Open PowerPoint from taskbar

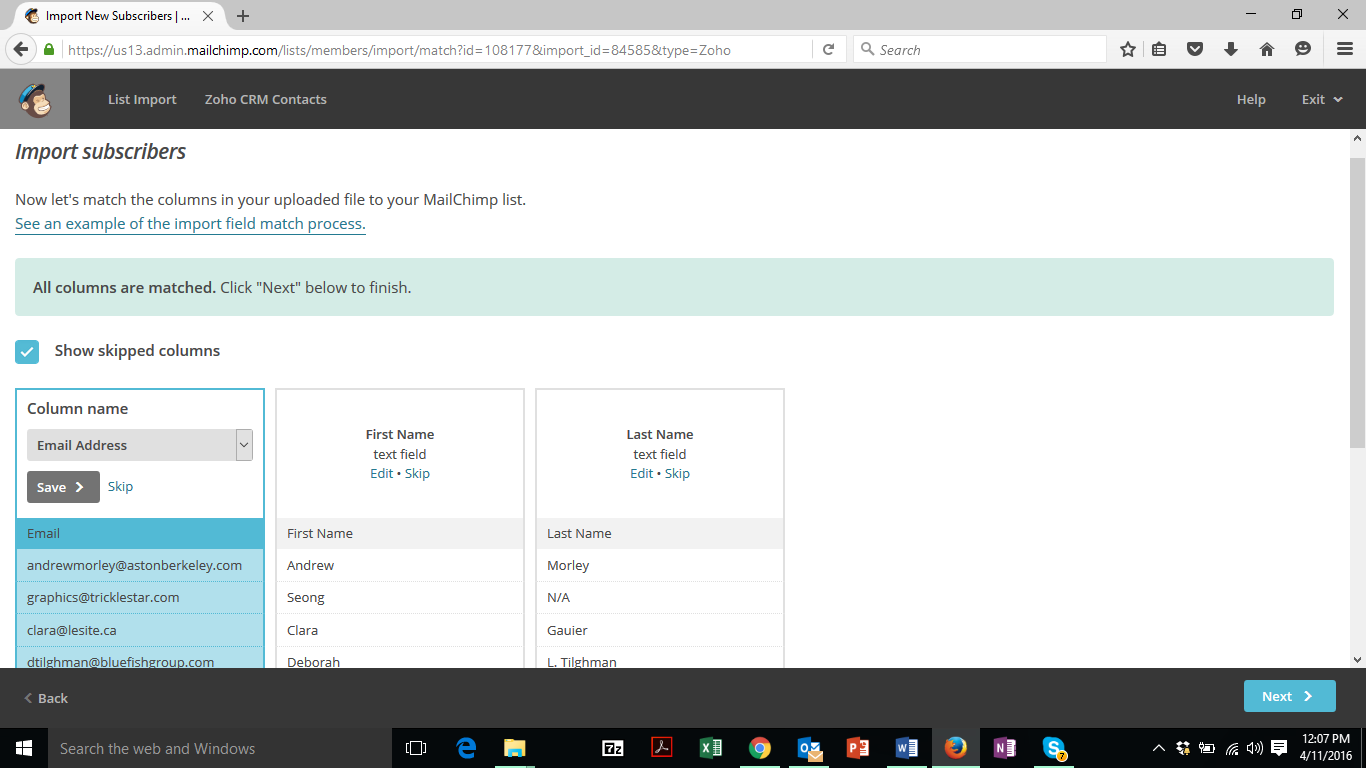tap(858, 748)
